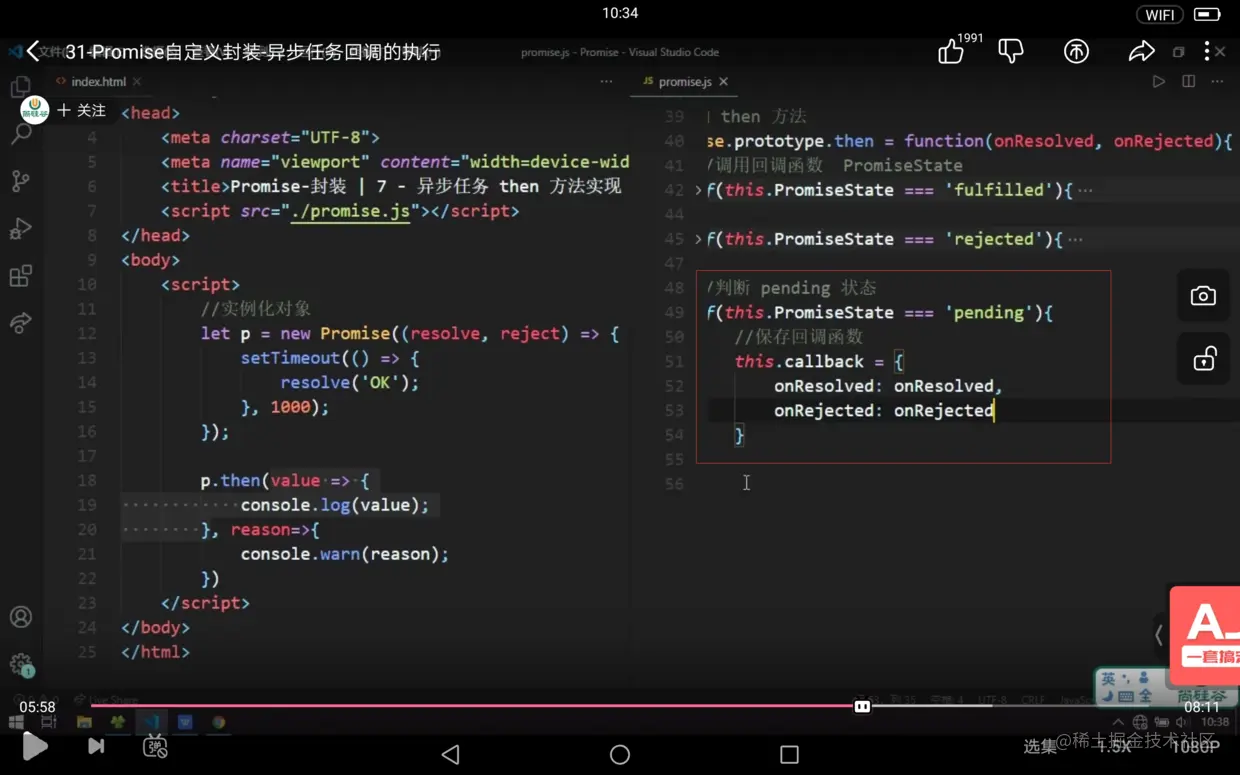Click 'this.callback' on line 51
The image size is (1240, 775).
point(799,362)
